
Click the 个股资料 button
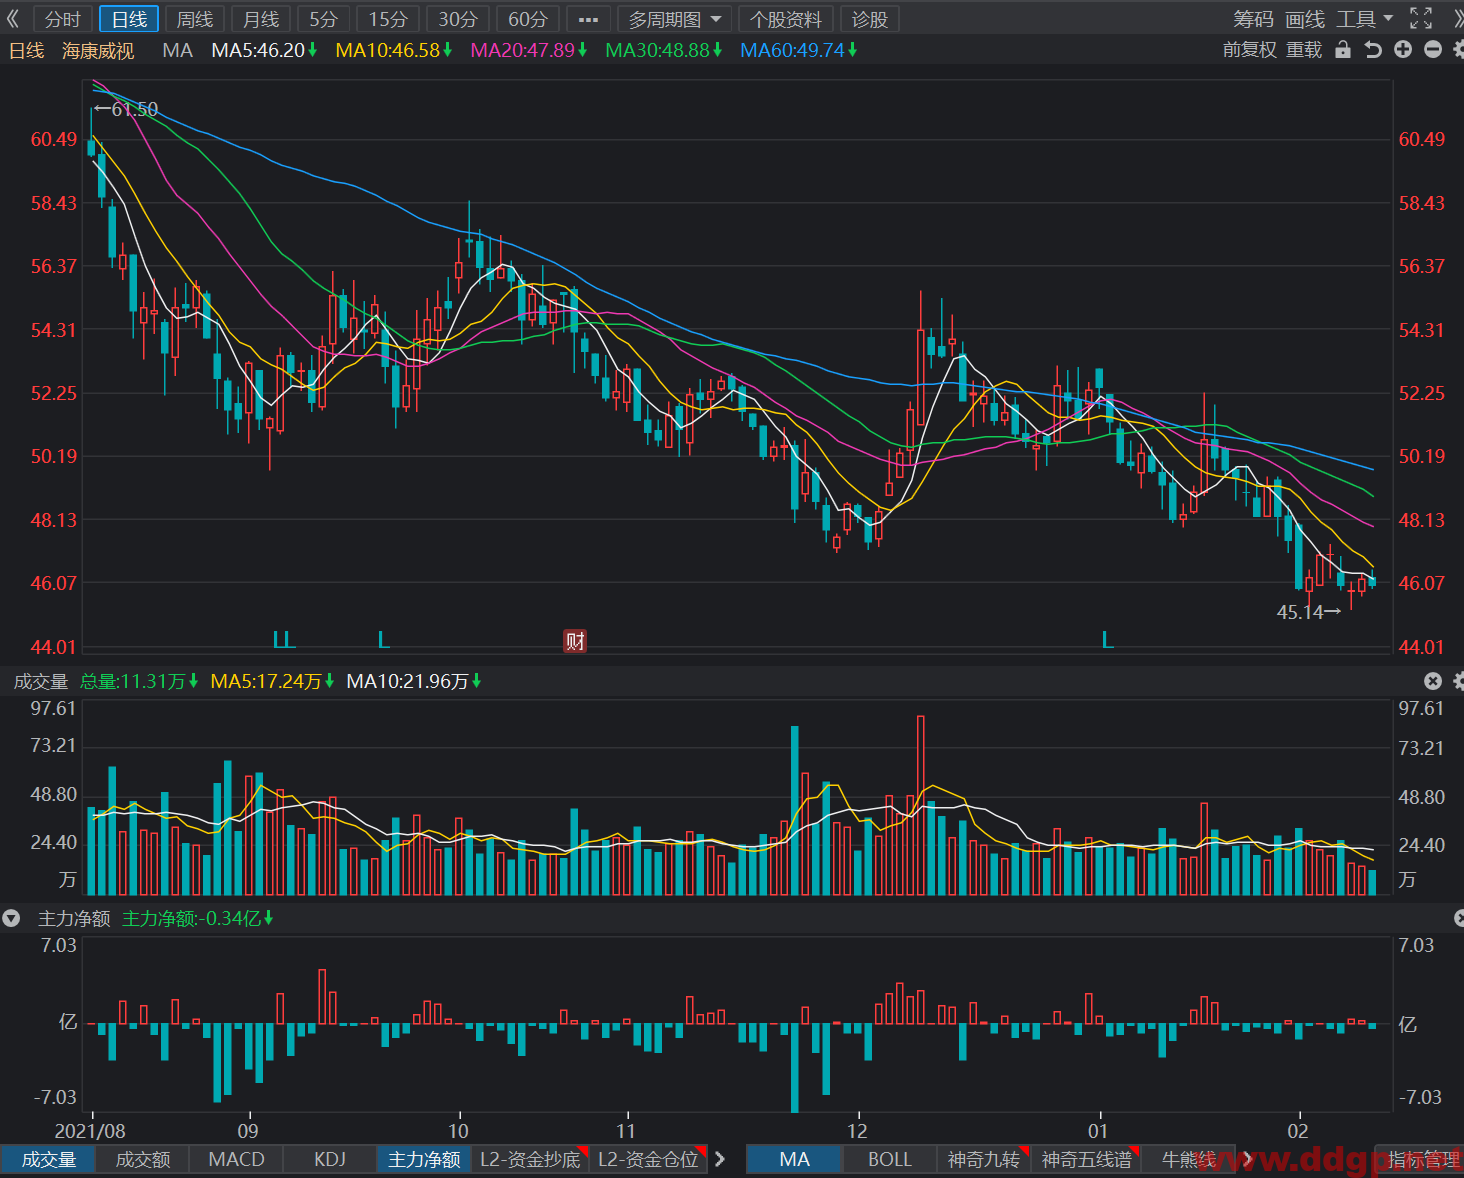[786, 19]
